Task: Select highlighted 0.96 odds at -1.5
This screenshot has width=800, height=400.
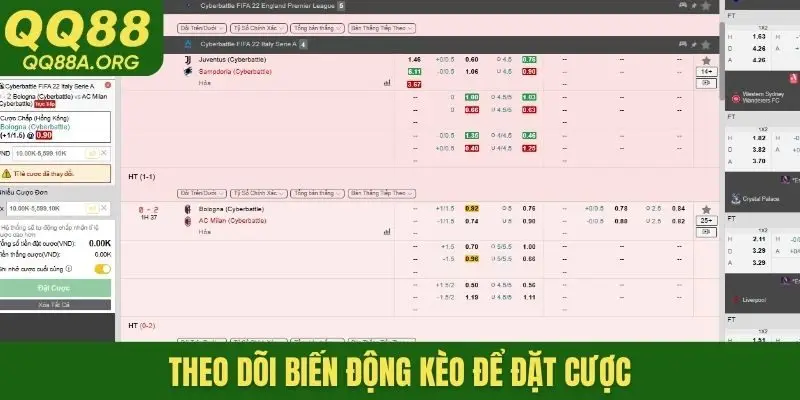Action: pyautogui.click(x=471, y=259)
